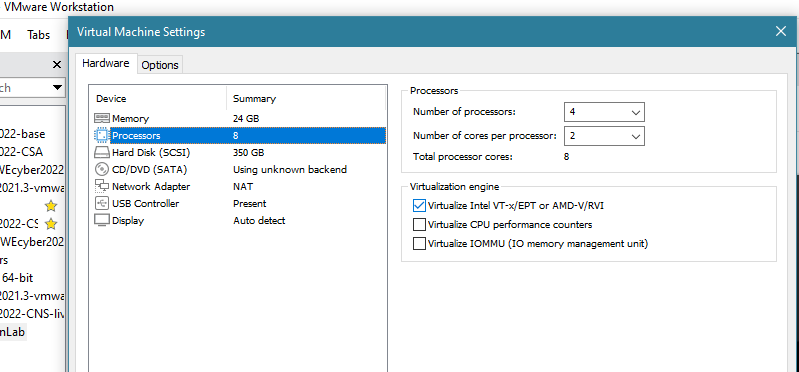Enable Virtualize IOMMU checkbox
Image resolution: width=799 pixels, height=372 pixels.
click(x=419, y=244)
